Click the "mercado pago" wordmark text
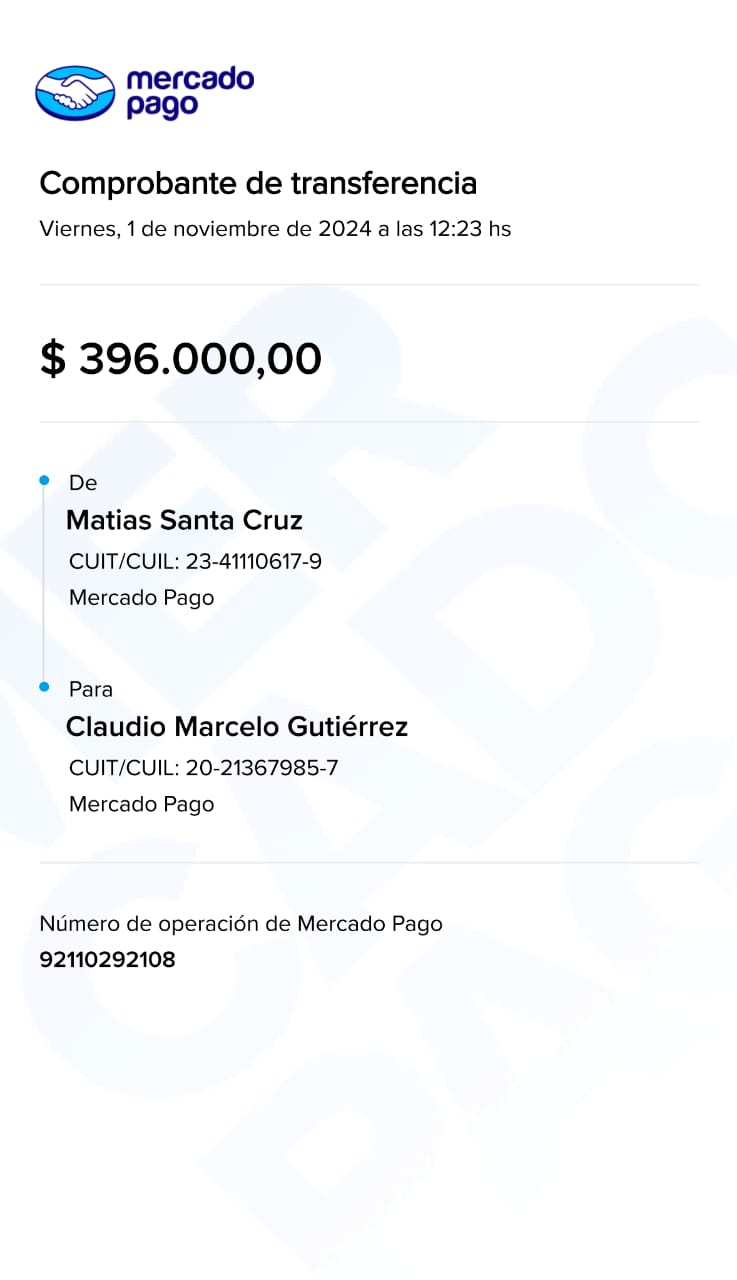The width and height of the screenshot is (737, 1280). pyautogui.click(x=190, y=93)
